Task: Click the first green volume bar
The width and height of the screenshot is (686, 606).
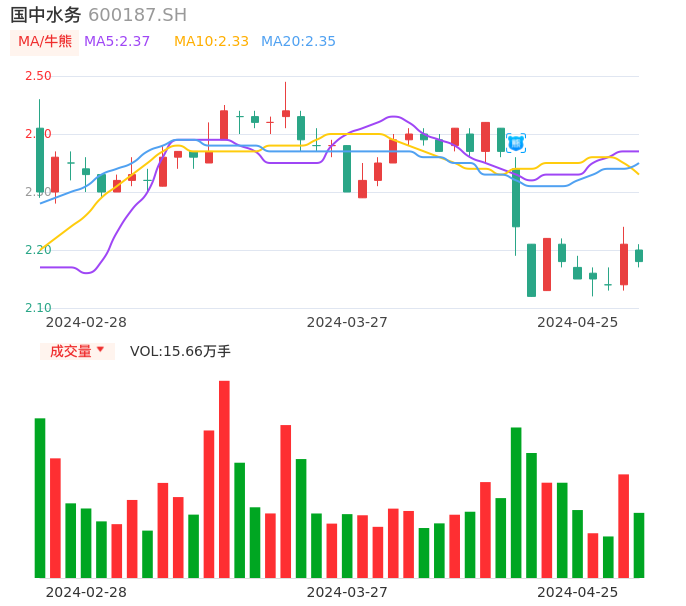Action: coord(40,498)
